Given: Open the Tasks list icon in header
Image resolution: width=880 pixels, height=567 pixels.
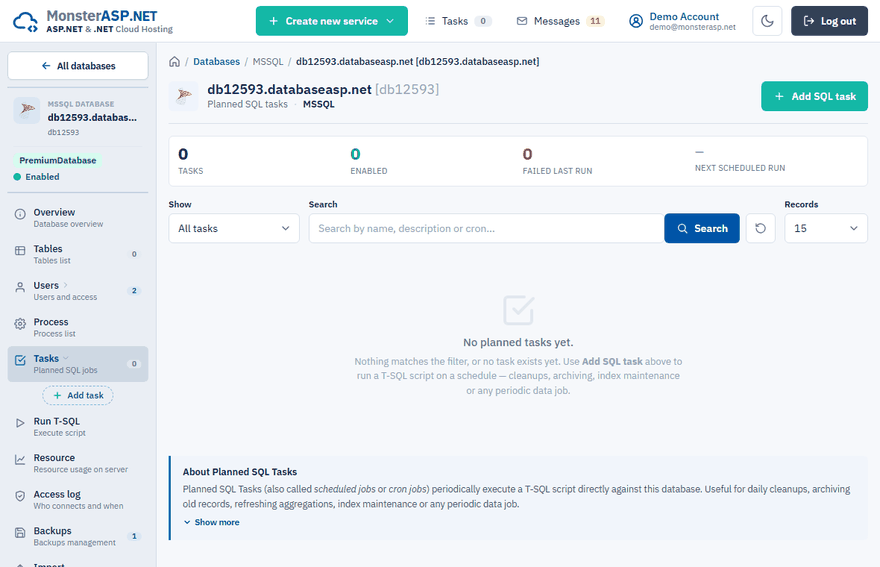Looking at the screenshot, I should click(430, 21).
